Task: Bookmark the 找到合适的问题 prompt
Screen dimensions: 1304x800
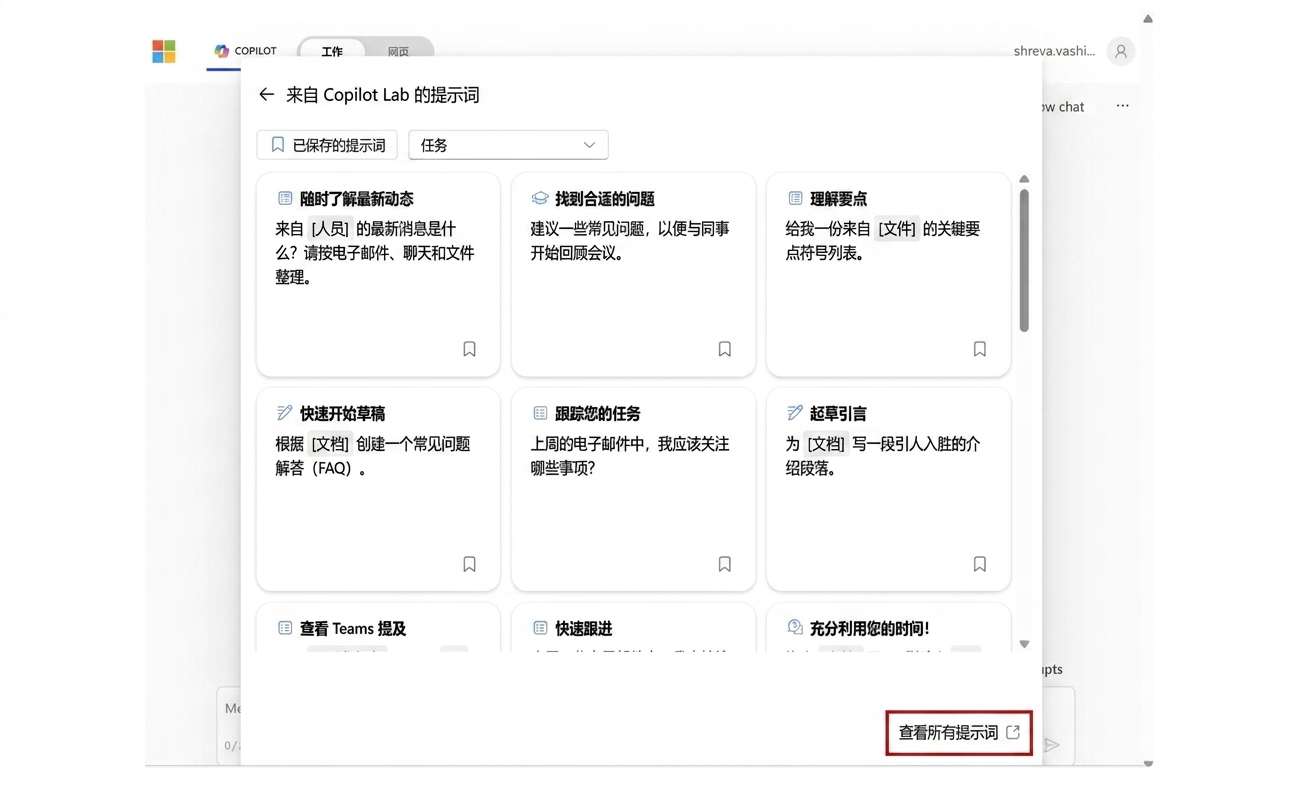Action: coord(725,349)
